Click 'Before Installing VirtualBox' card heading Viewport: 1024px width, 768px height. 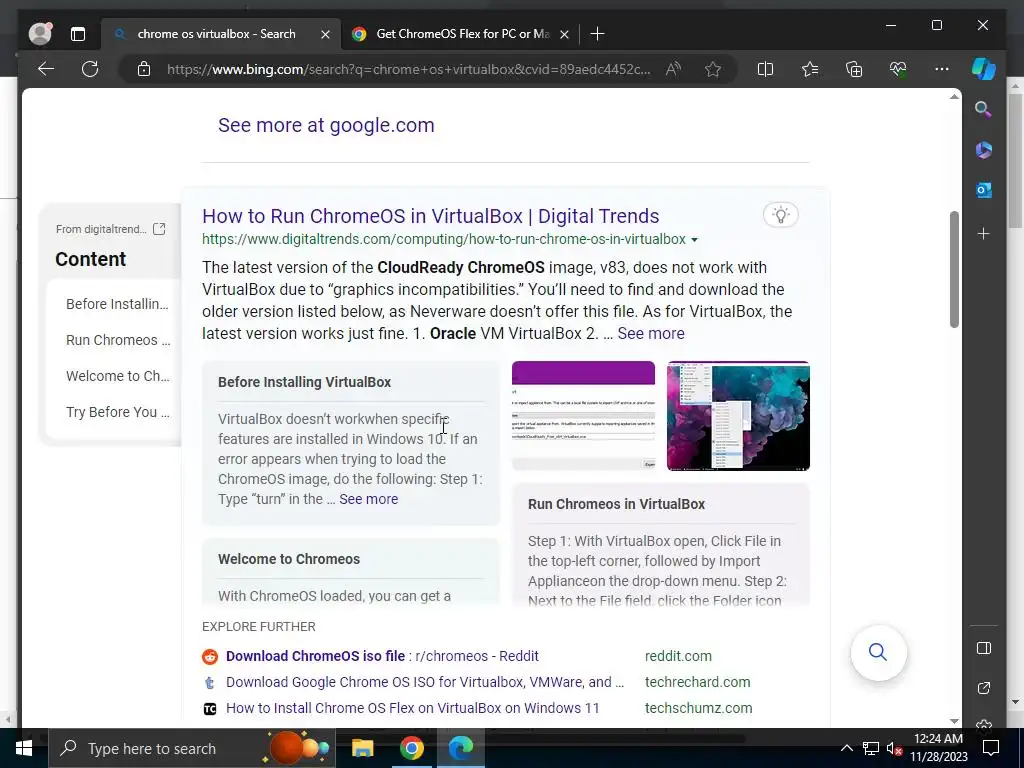coord(304,382)
